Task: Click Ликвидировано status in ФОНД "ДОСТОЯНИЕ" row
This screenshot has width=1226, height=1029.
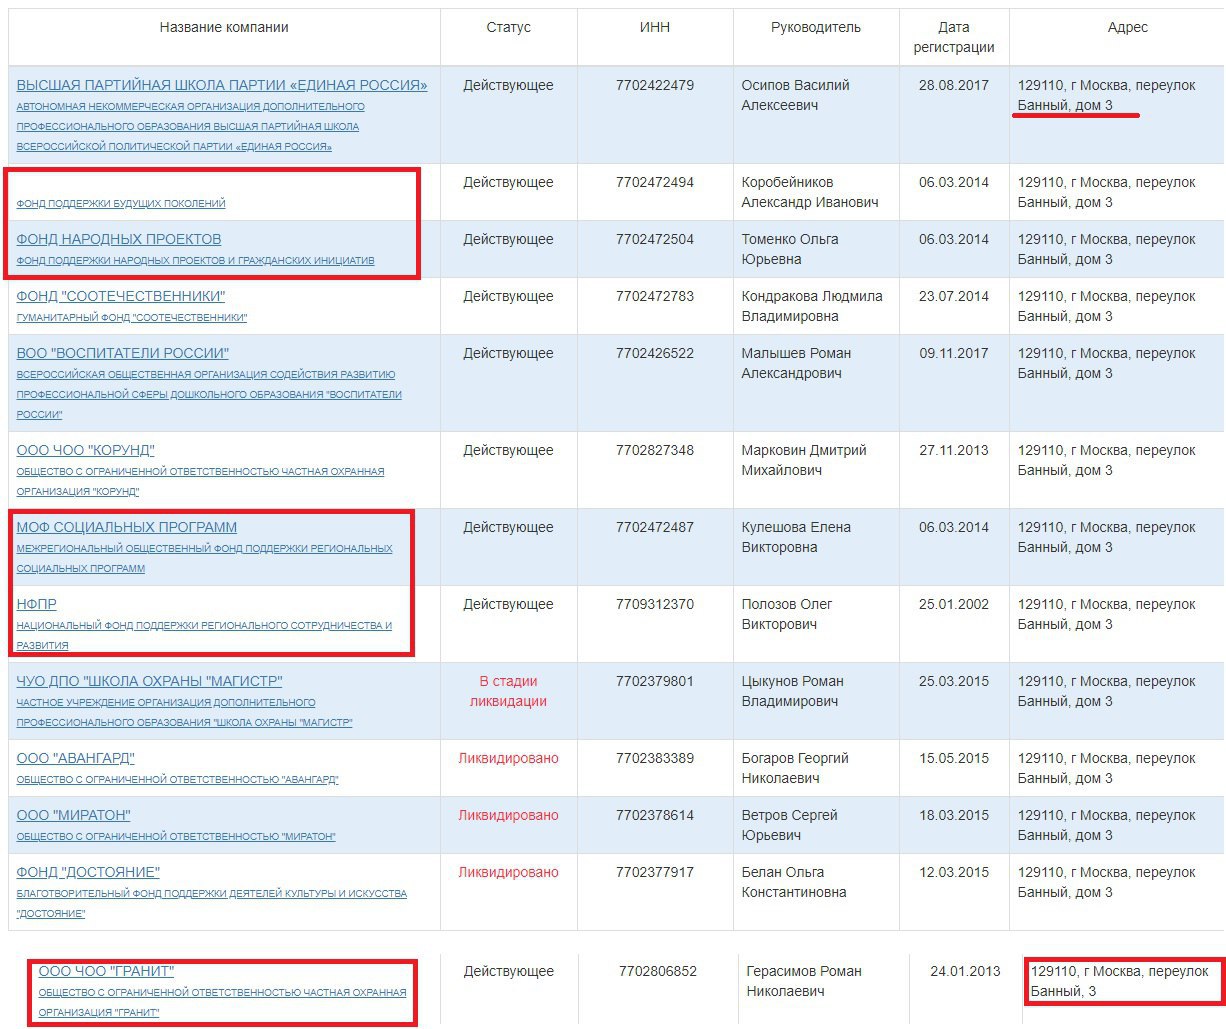Action: [509, 872]
